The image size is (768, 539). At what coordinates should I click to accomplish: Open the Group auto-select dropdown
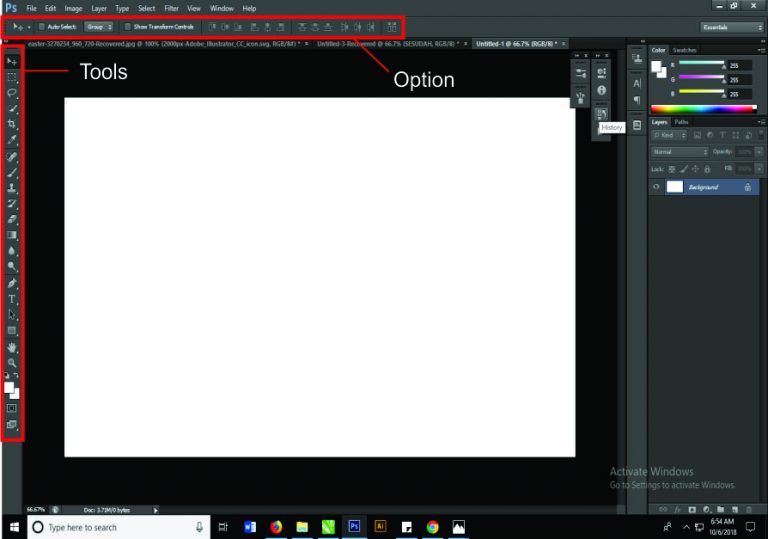coord(99,27)
